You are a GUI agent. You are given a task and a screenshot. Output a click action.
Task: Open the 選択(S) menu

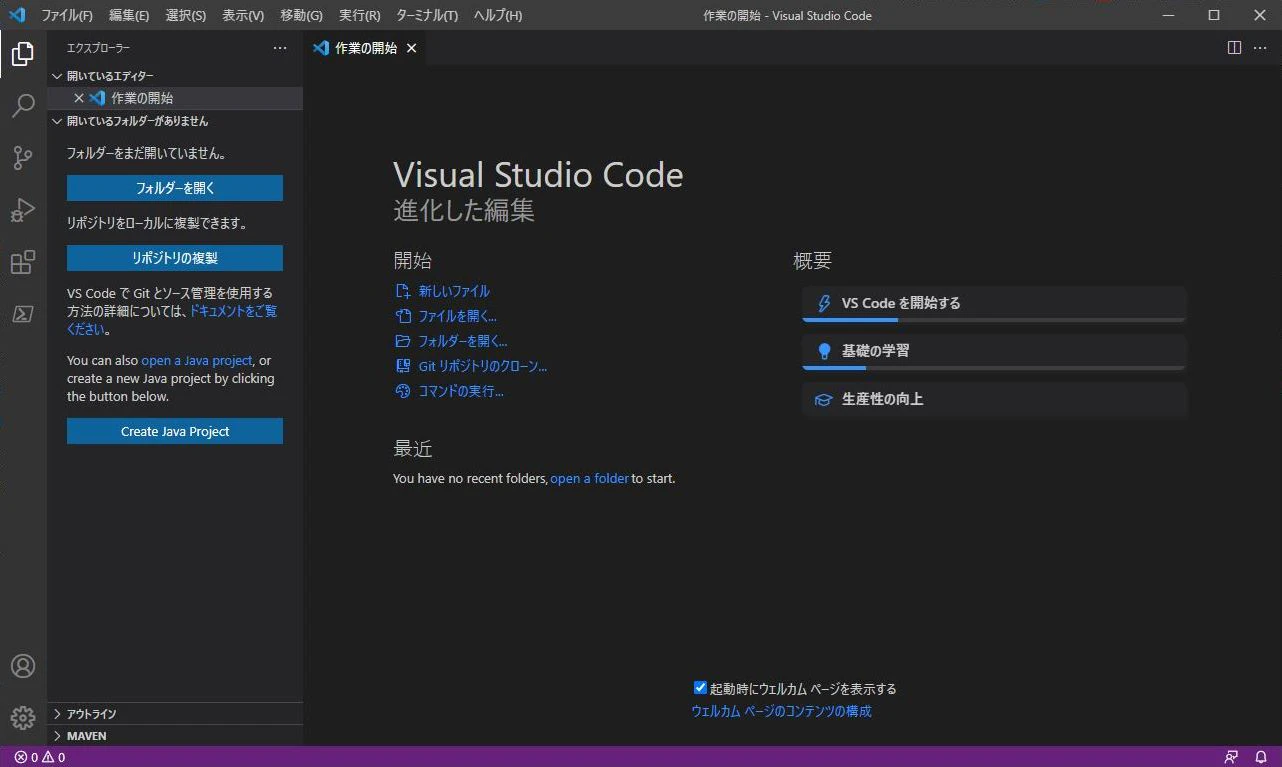pyautogui.click(x=185, y=15)
